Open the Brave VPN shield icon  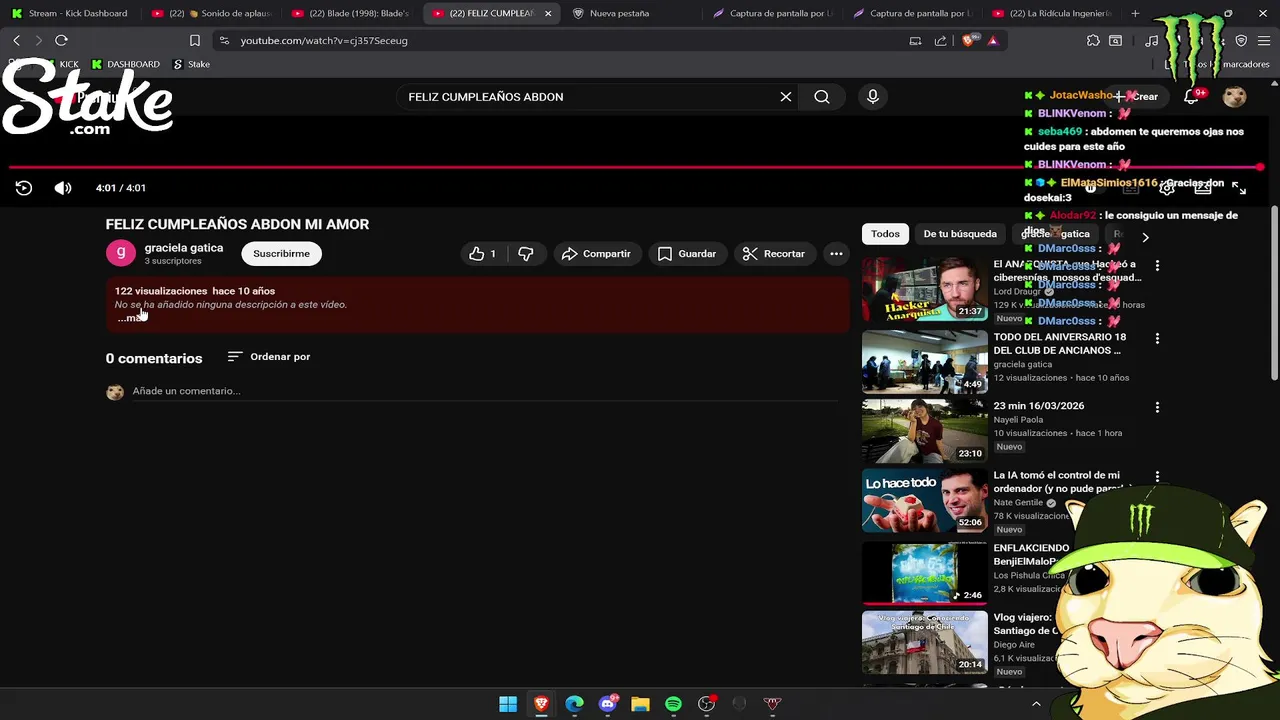coord(1241,41)
